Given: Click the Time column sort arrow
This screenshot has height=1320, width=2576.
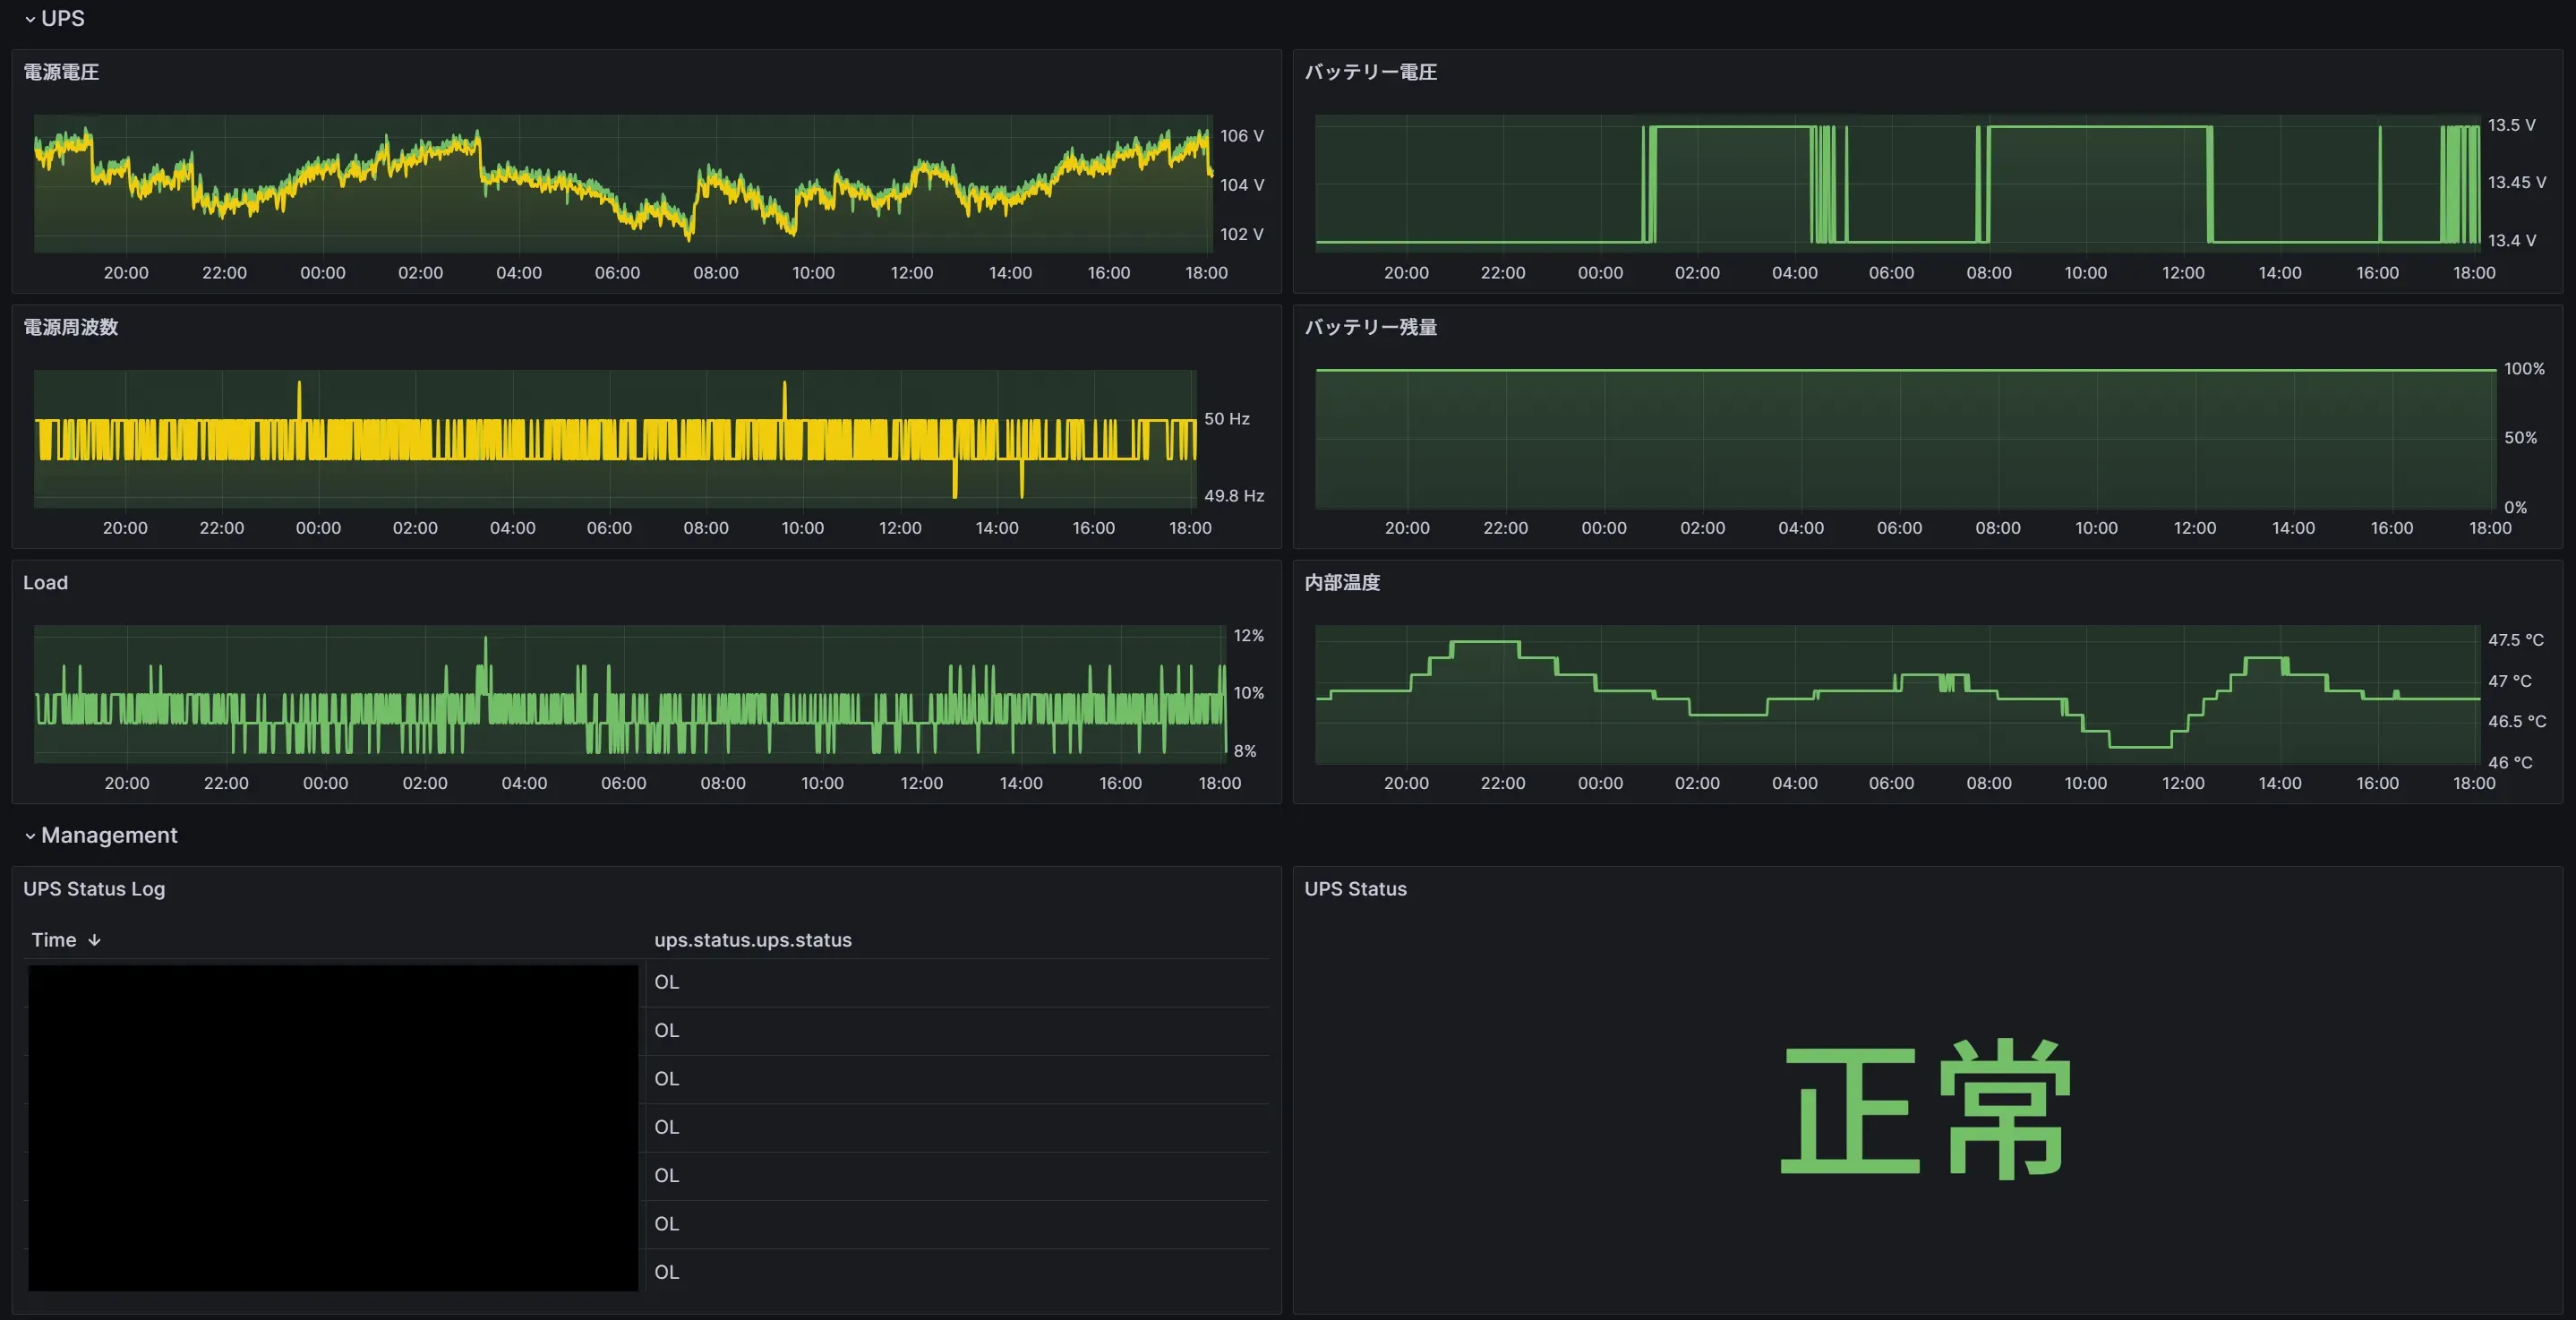Looking at the screenshot, I should coord(94,940).
